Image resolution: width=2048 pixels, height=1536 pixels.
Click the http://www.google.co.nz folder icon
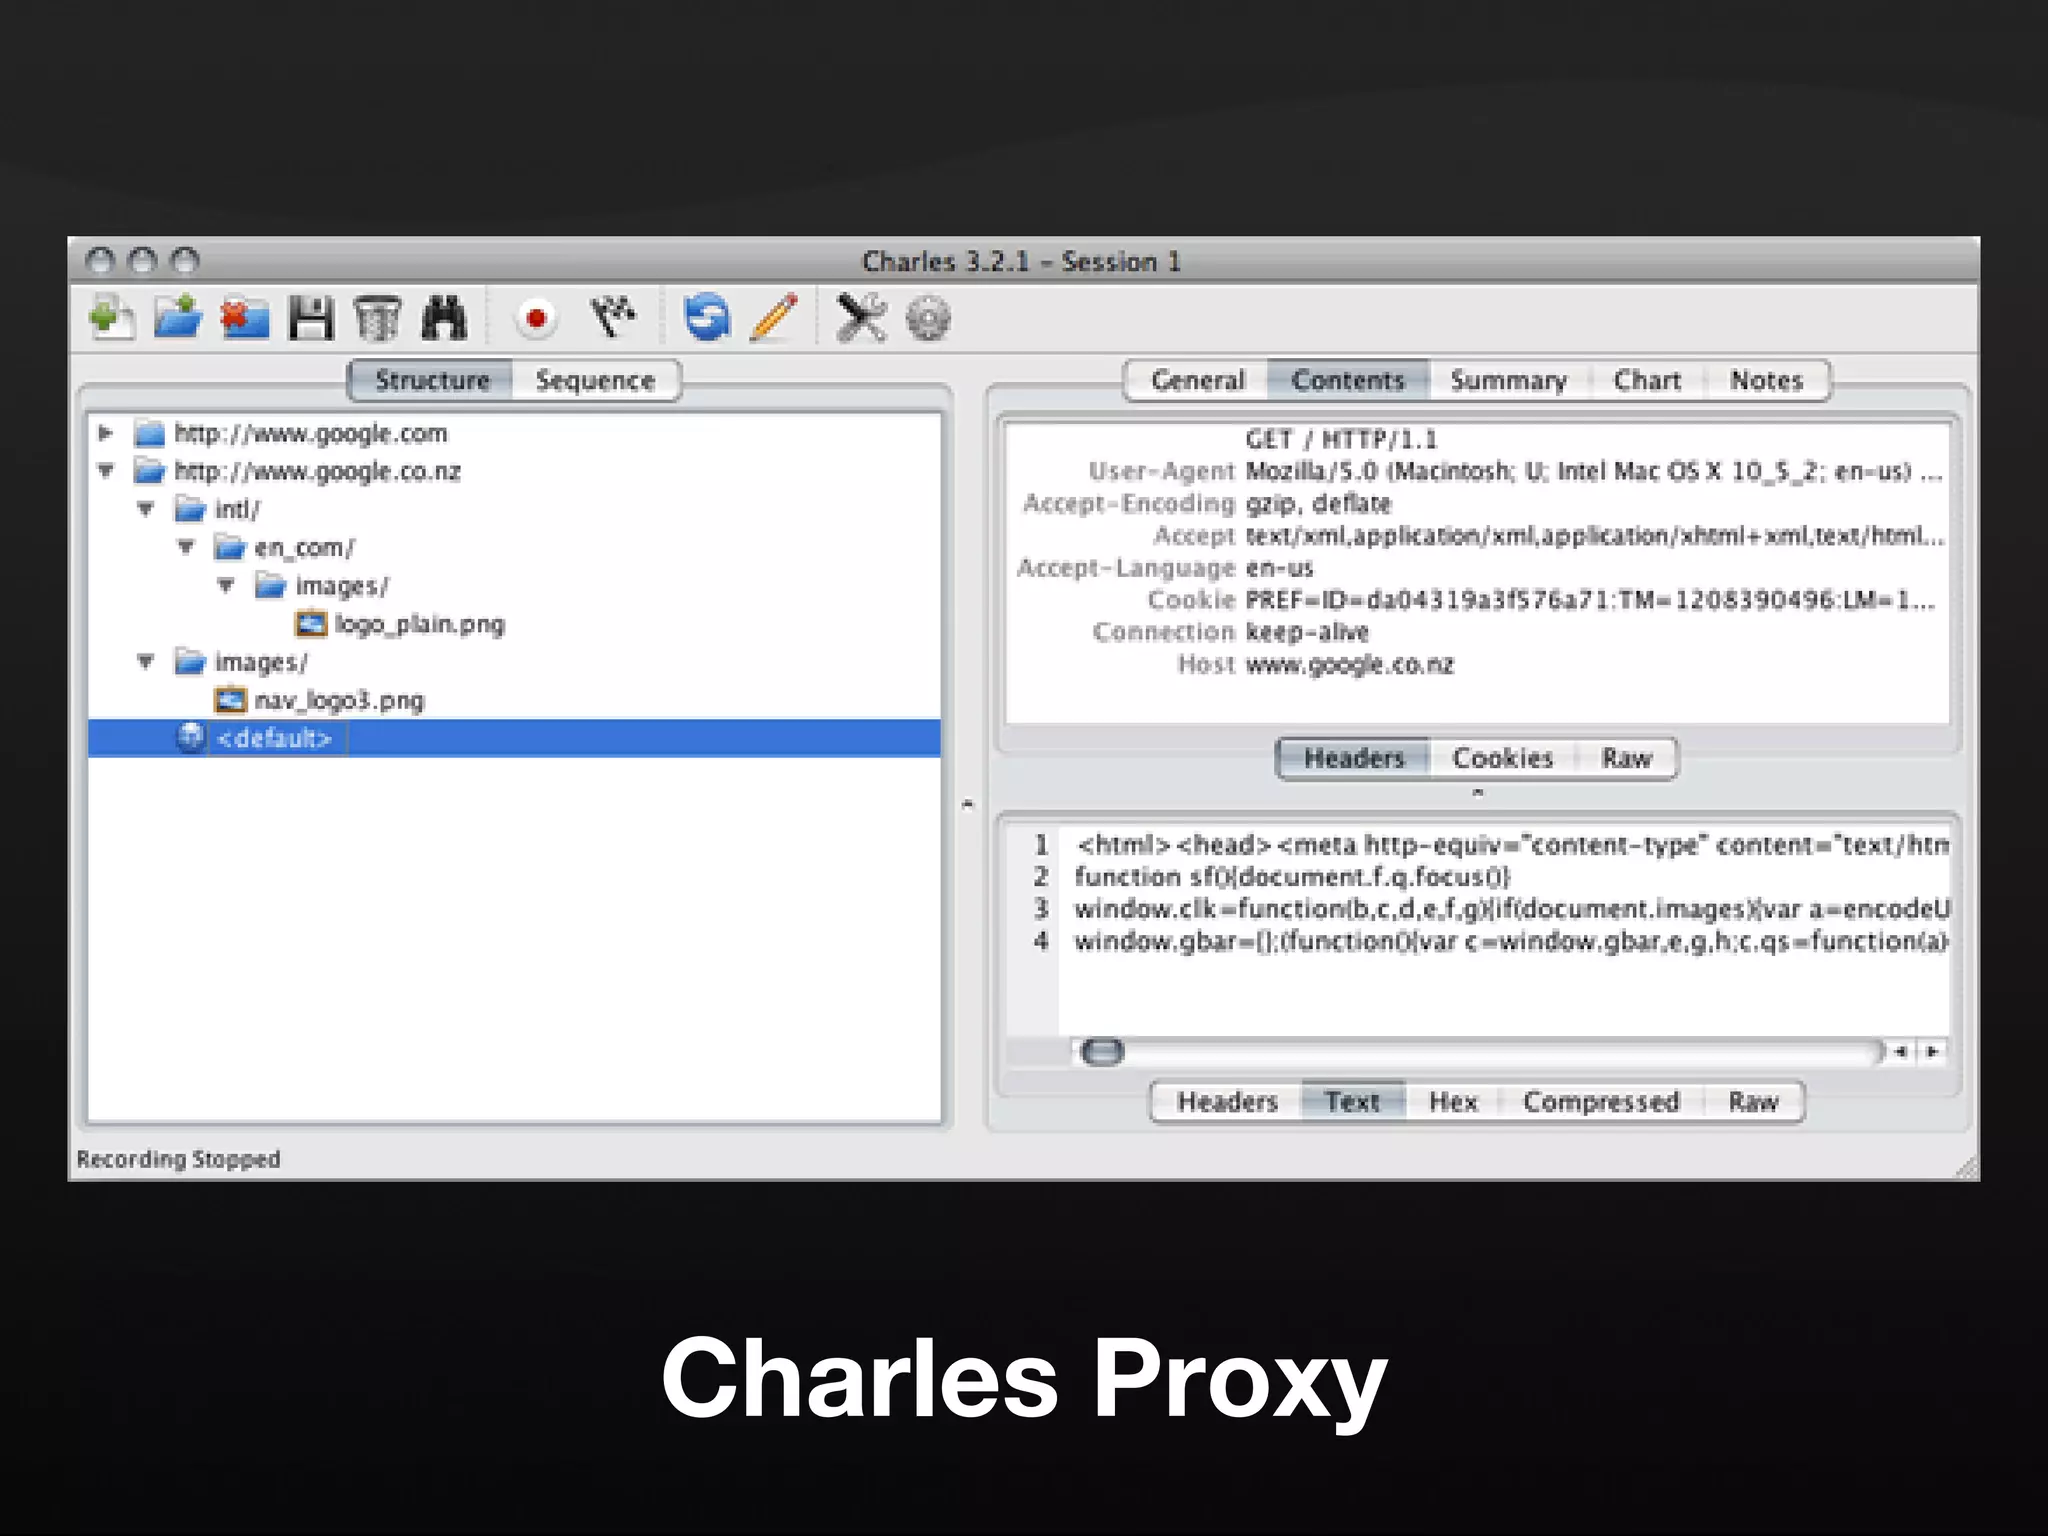[149, 471]
